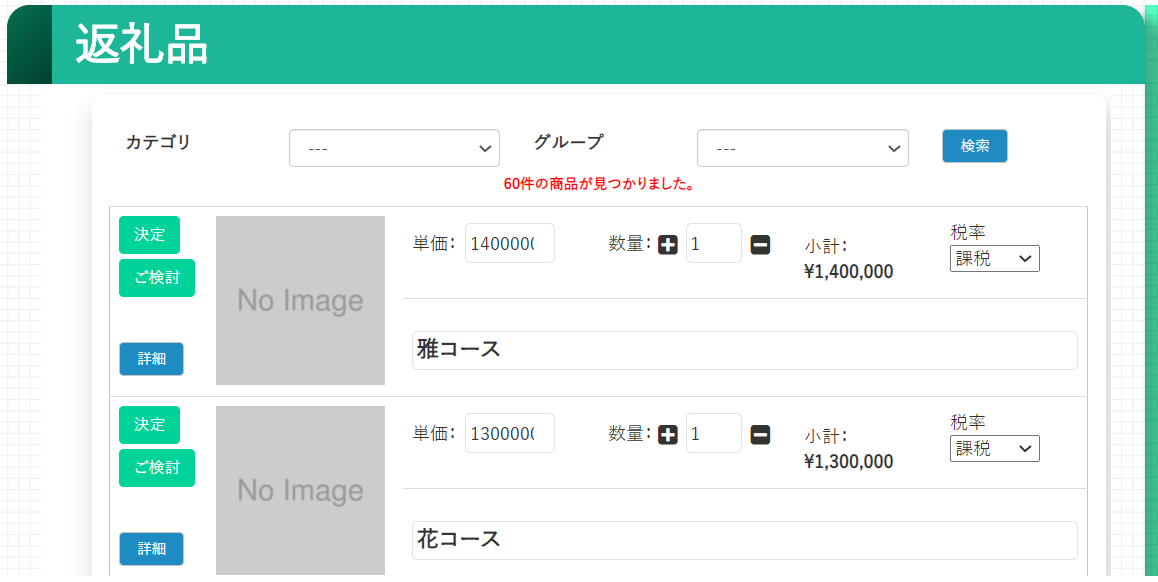This screenshot has height=582, width=1158.
Task: Click the 単価 field showing 1400000
Action: (x=509, y=244)
